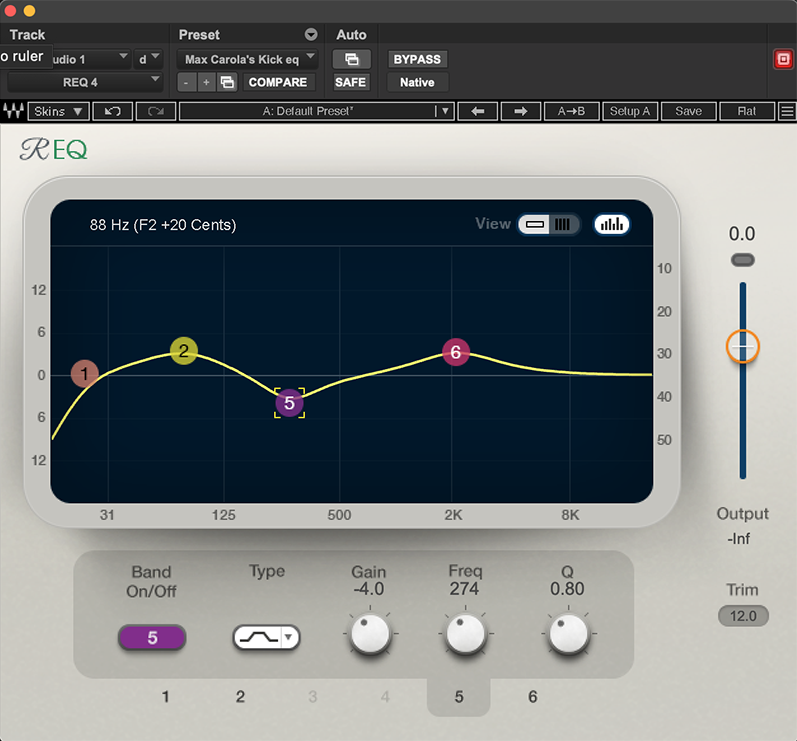Toggle the spectrum analyzer view icon
Viewport: 797px width, 741px height.
(x=611, y=224)
